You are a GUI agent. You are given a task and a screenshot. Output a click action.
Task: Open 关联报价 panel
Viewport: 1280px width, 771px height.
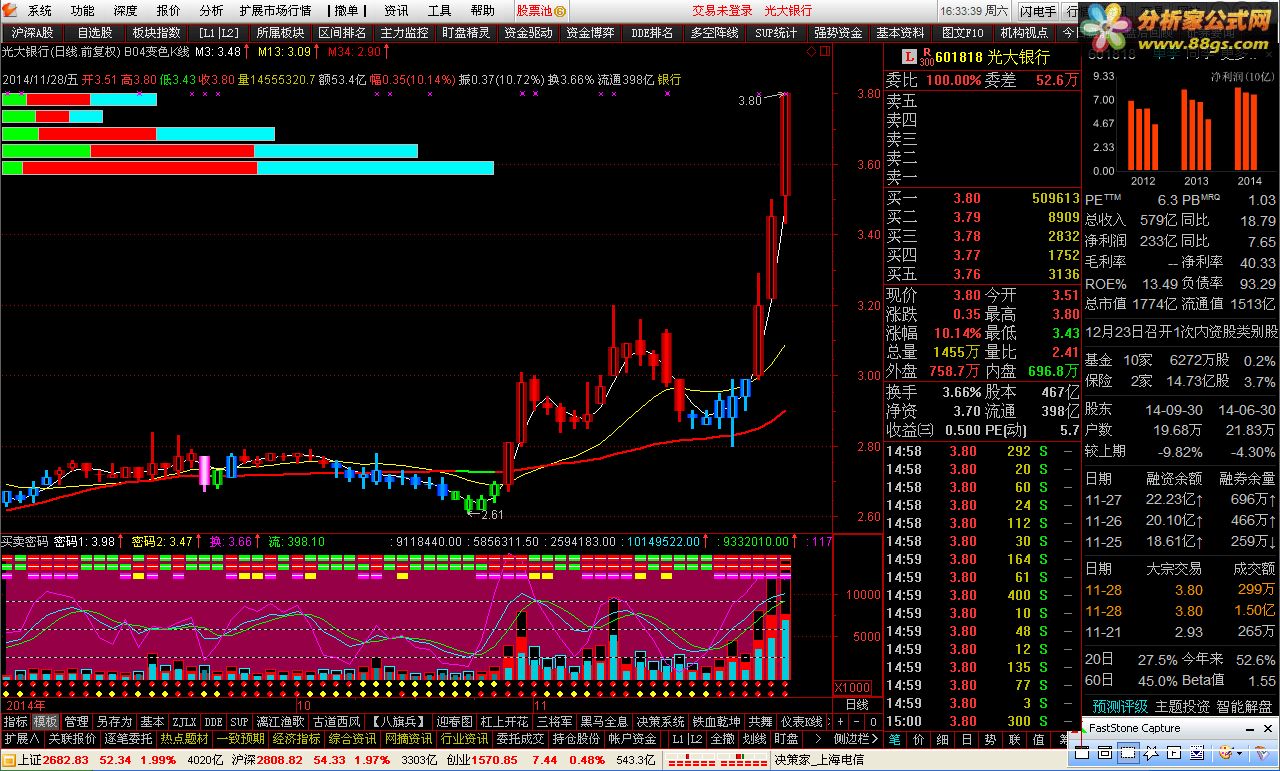72,739
